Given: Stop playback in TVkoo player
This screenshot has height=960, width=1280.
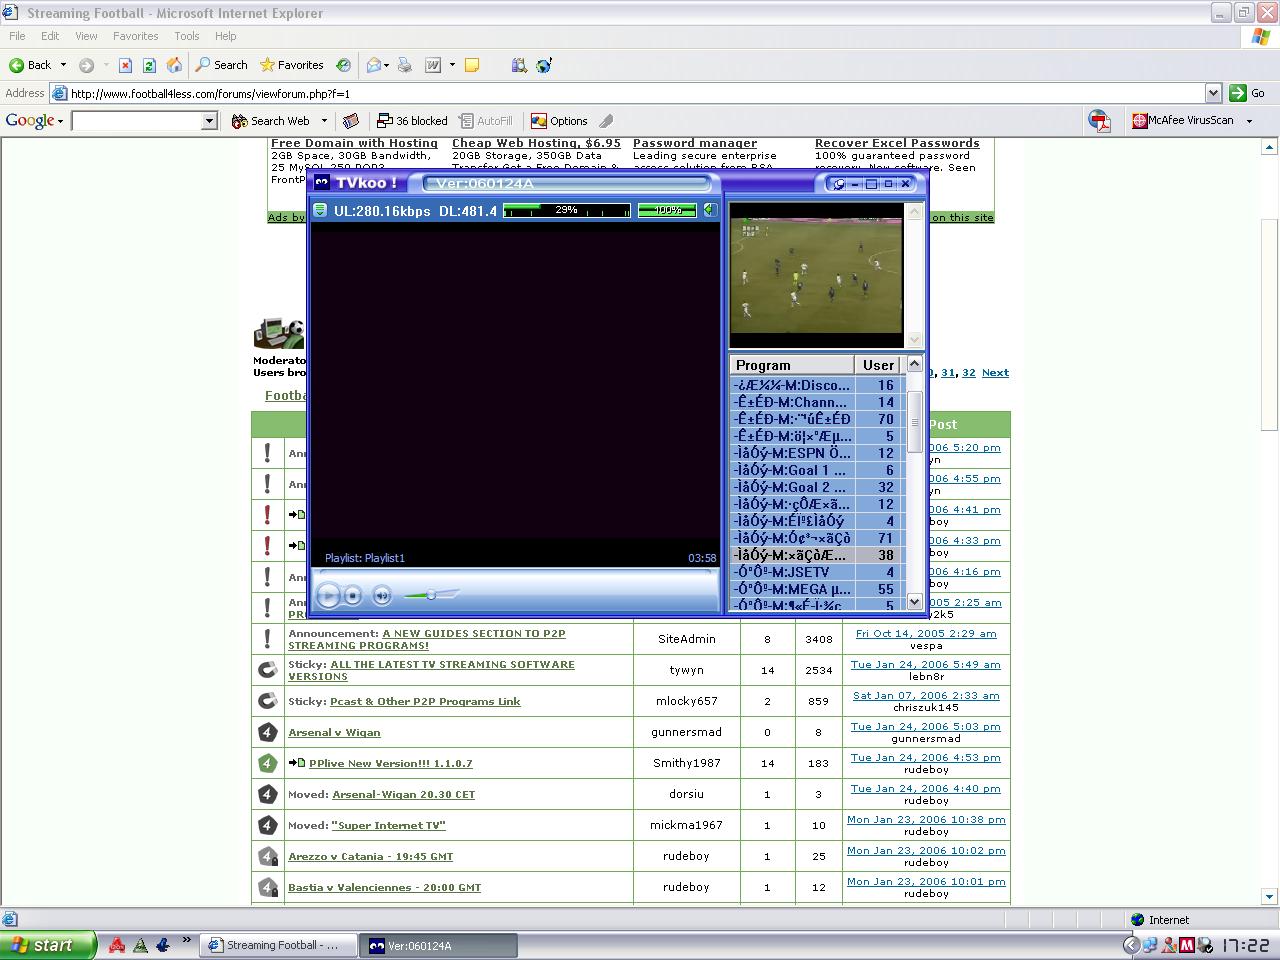Looking at the screenshot, I should point(353,595).
